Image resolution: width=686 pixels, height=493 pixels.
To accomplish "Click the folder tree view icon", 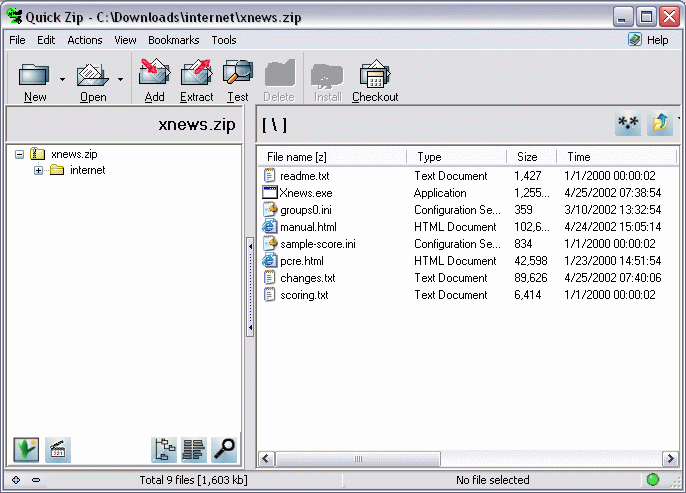I will (165, 450).
